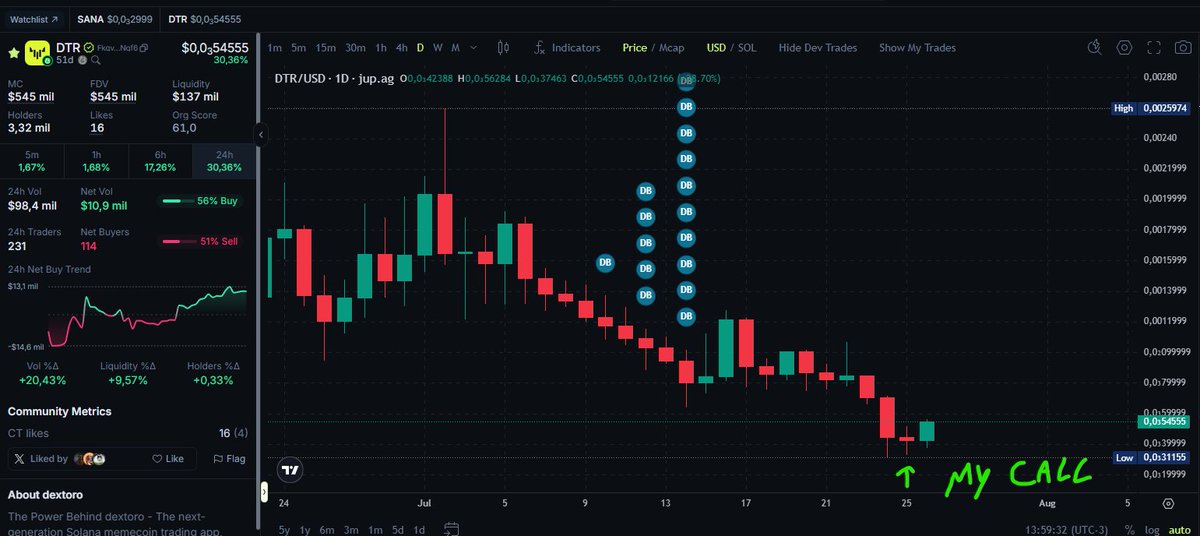Click the TradingView logo on the chart
1200x536 pixels.
[291, 470]
